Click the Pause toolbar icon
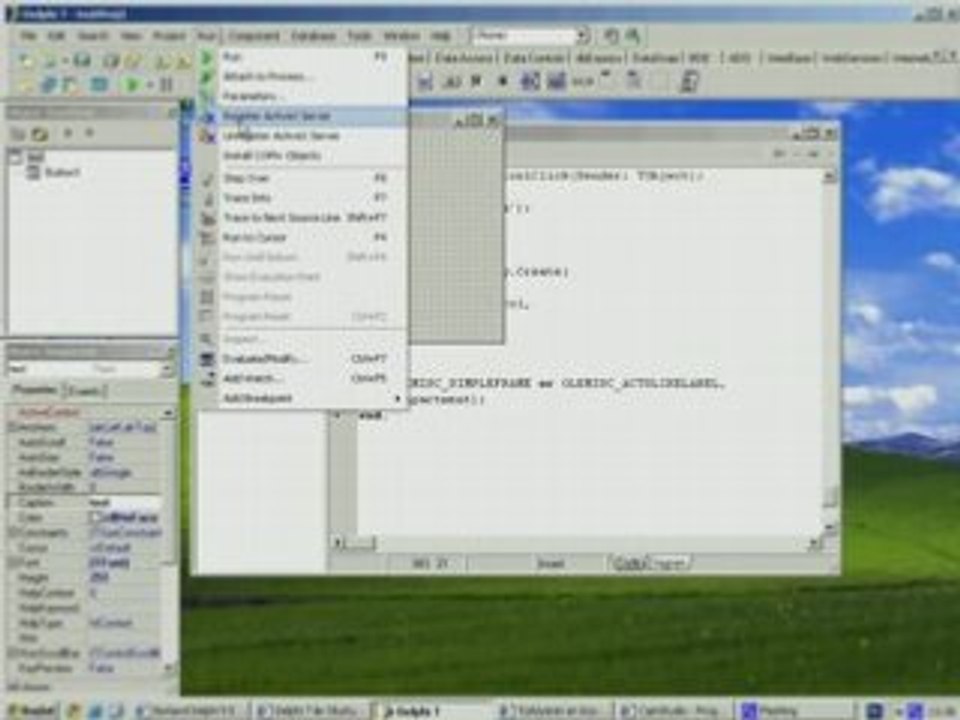The height and width of the screenshot is (720, 960). [x=166, y=84]
